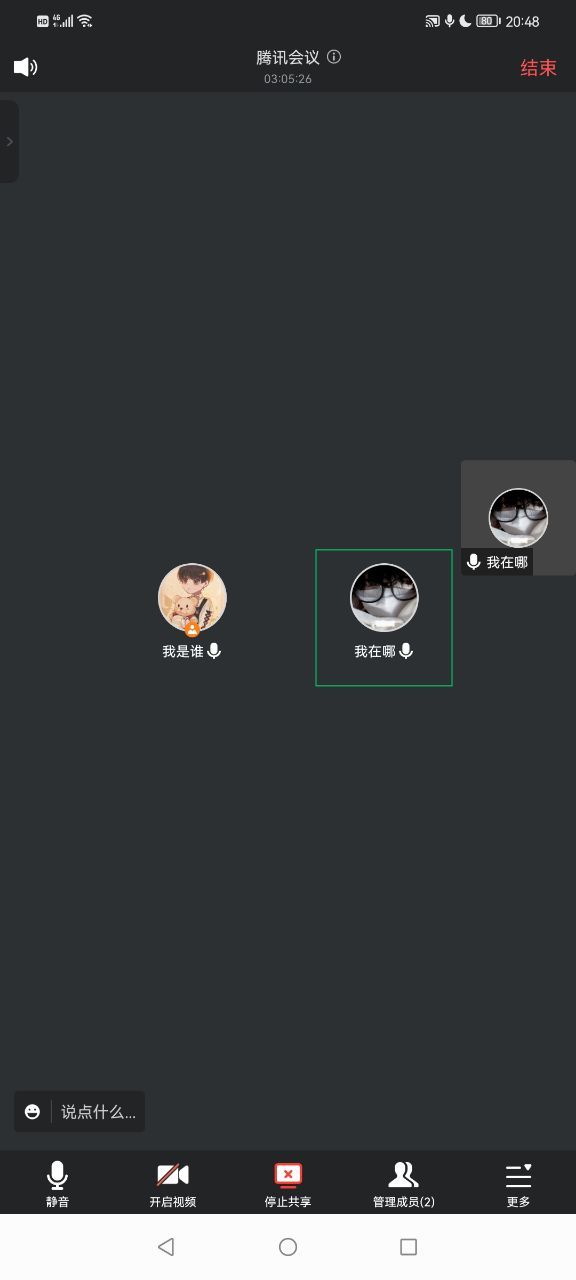Image resolution: width=576 pixels, height=1280 pixels.
Task: Stop screen sharing via 停止共享
Action: click(x=288, y=1185)
